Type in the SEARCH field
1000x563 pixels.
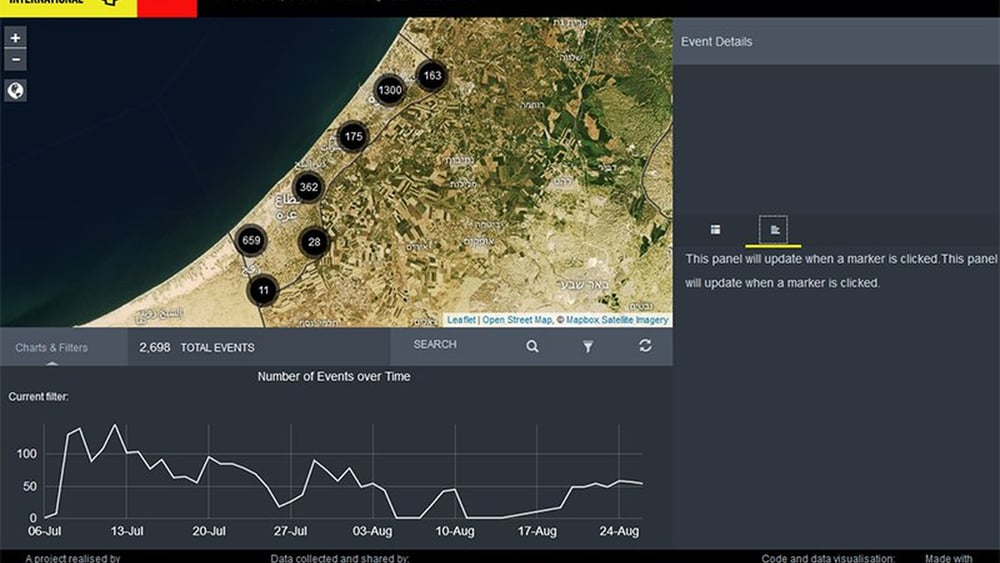(x=460, y=345)
